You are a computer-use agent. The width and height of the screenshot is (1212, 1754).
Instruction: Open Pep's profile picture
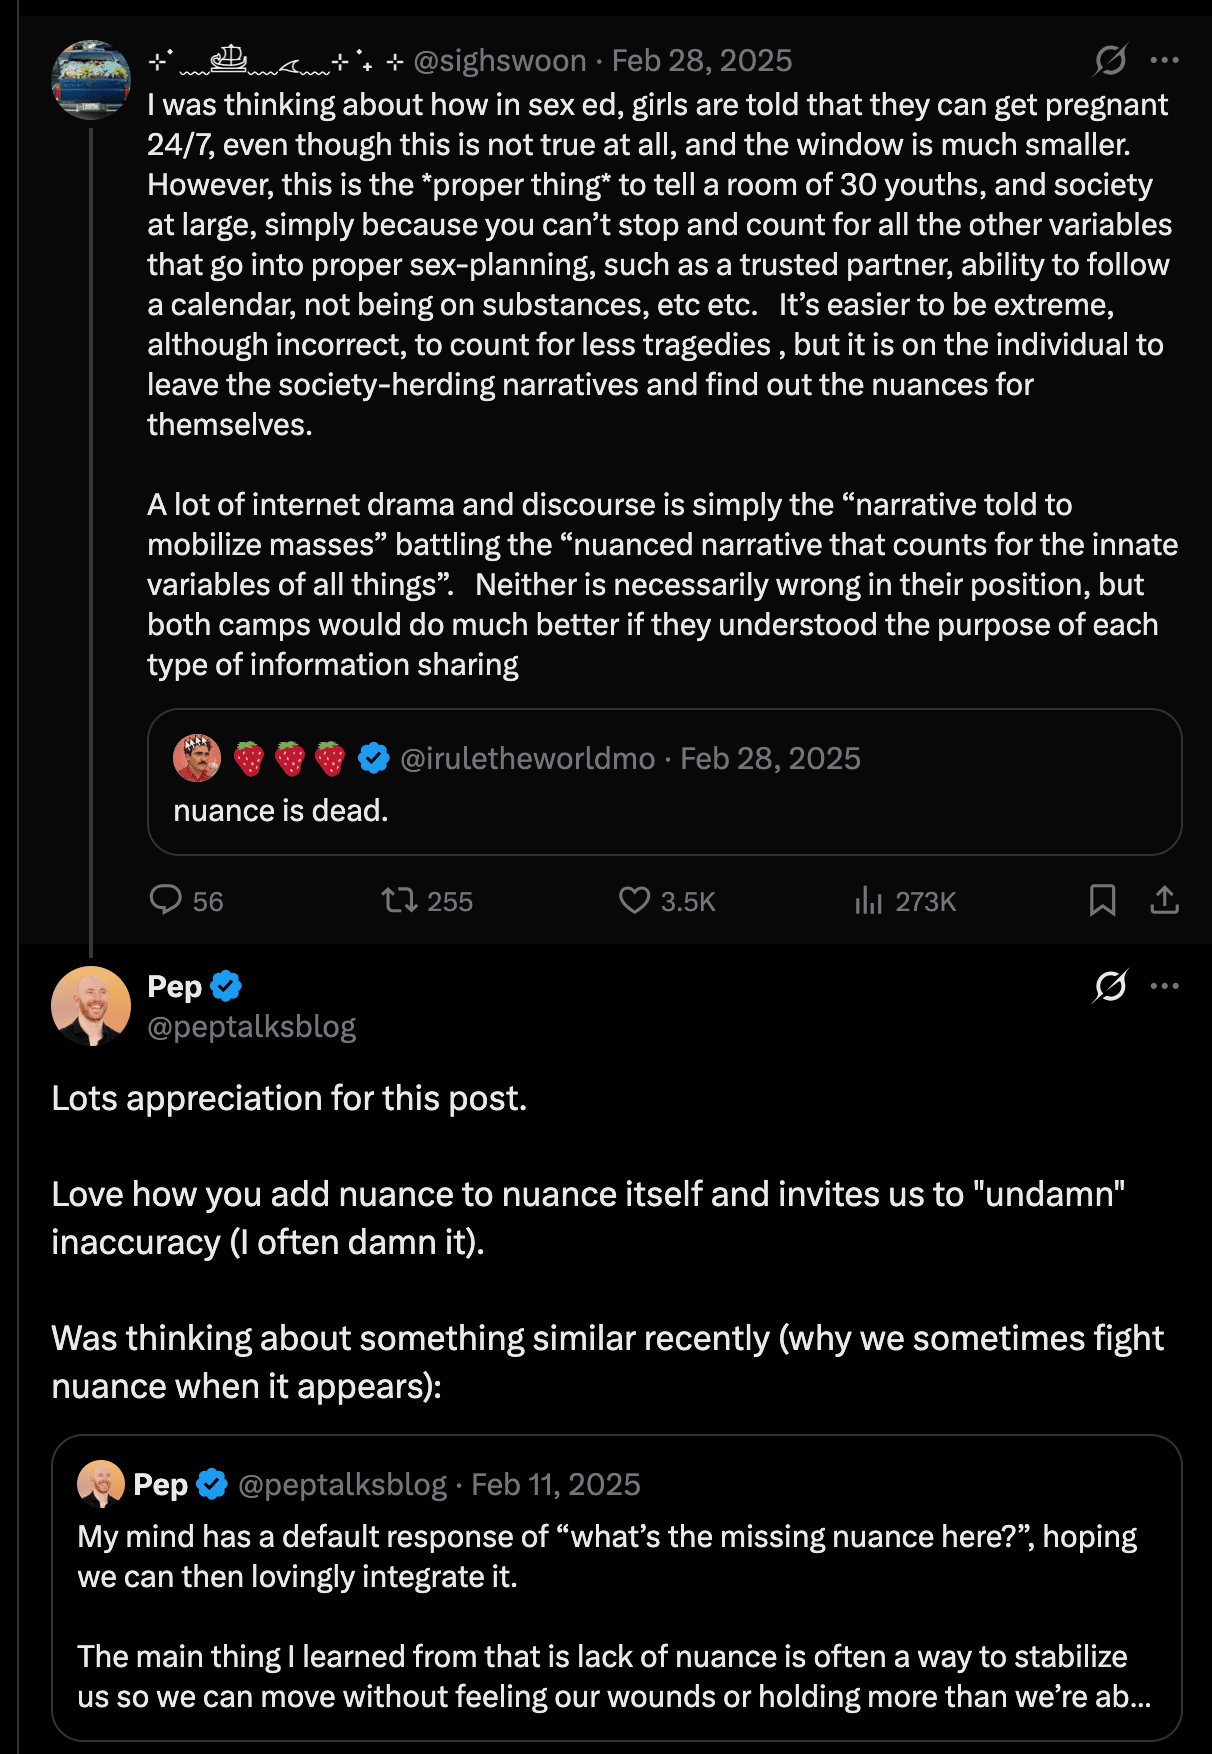pyautogui.click(x=91, y=1006)
